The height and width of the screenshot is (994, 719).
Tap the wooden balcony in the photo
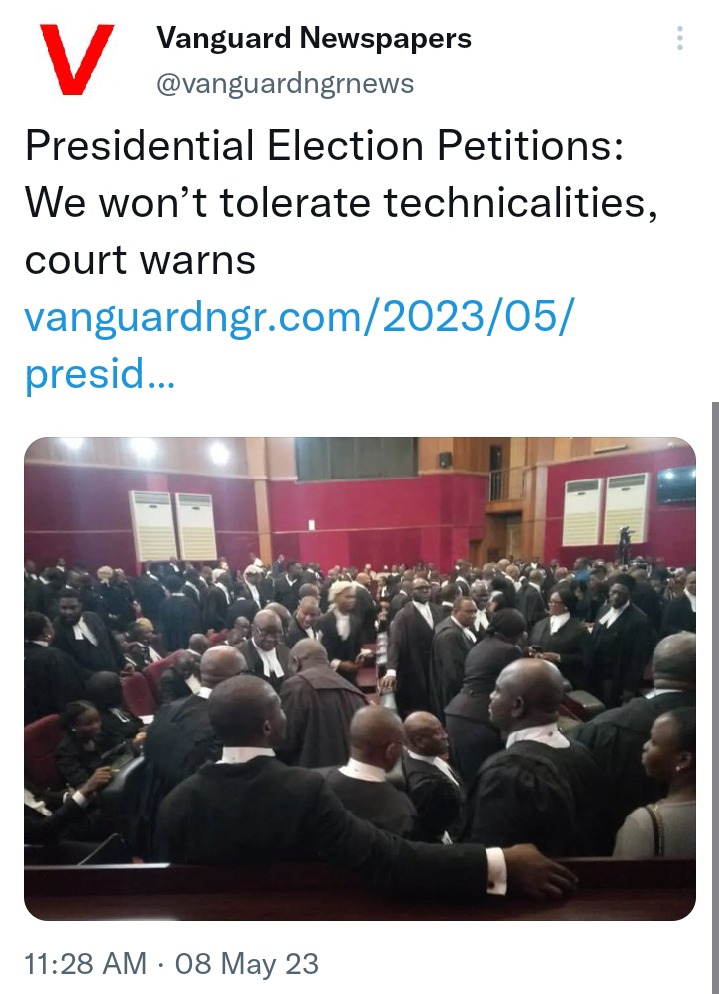coord(506,487)
